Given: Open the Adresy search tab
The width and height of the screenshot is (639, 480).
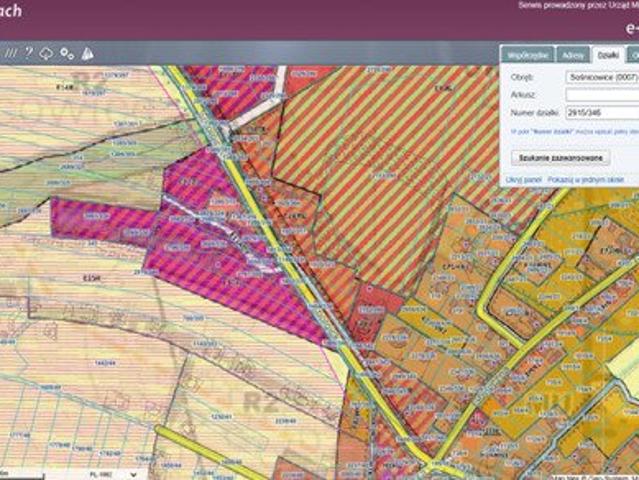Looking at the screenshot, I should [x=574, y=54].
